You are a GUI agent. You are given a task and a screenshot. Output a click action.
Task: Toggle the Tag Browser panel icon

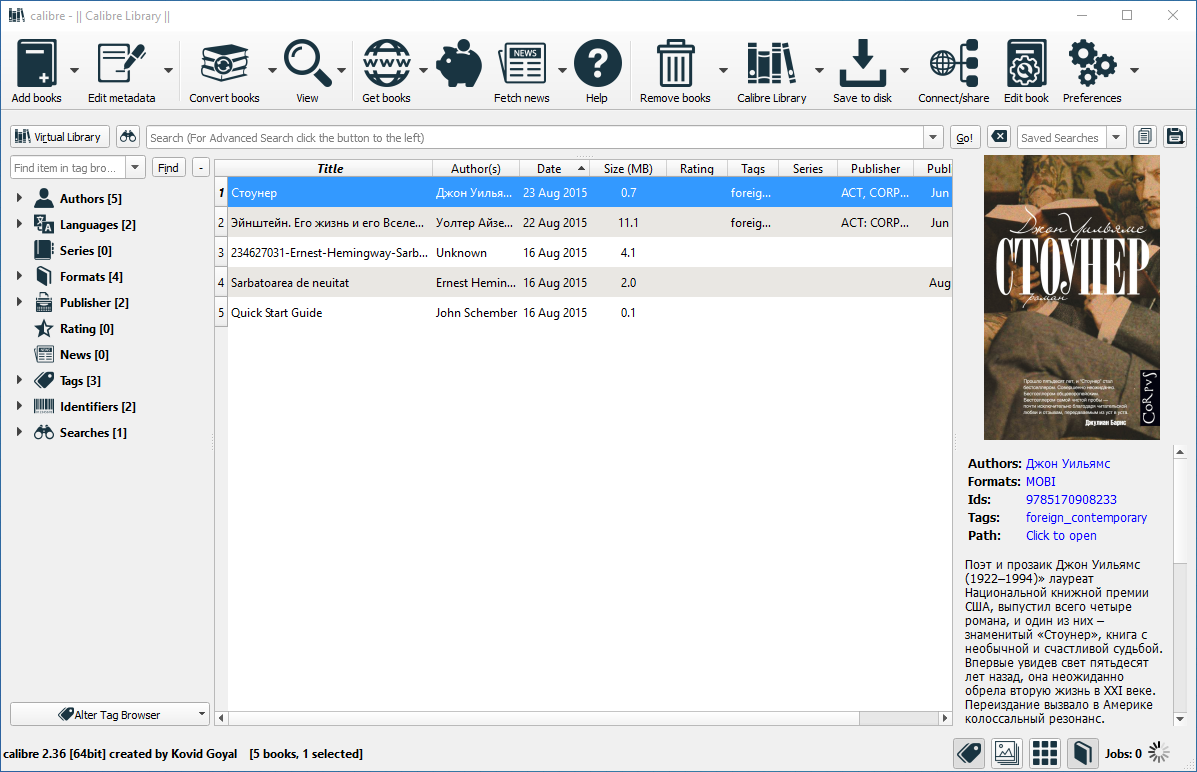coord(970,754)
